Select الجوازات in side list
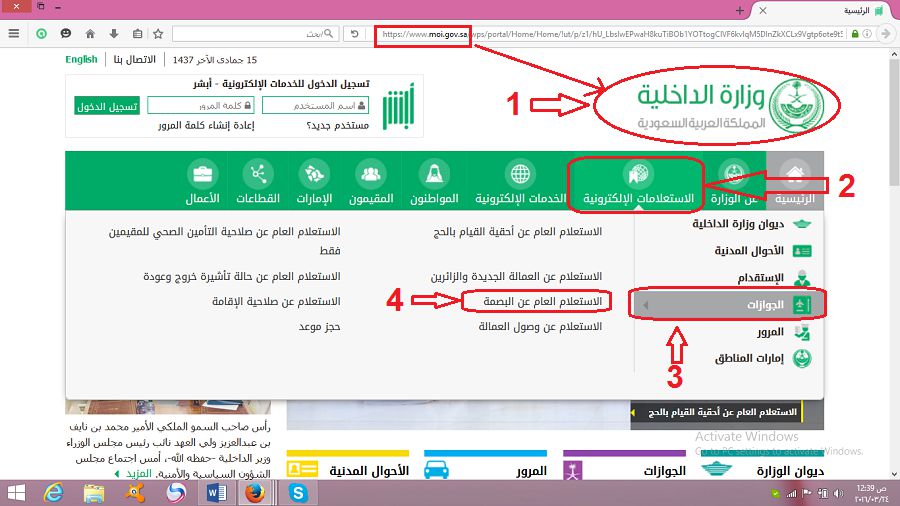The image size is (900, 506). [727, 304]
